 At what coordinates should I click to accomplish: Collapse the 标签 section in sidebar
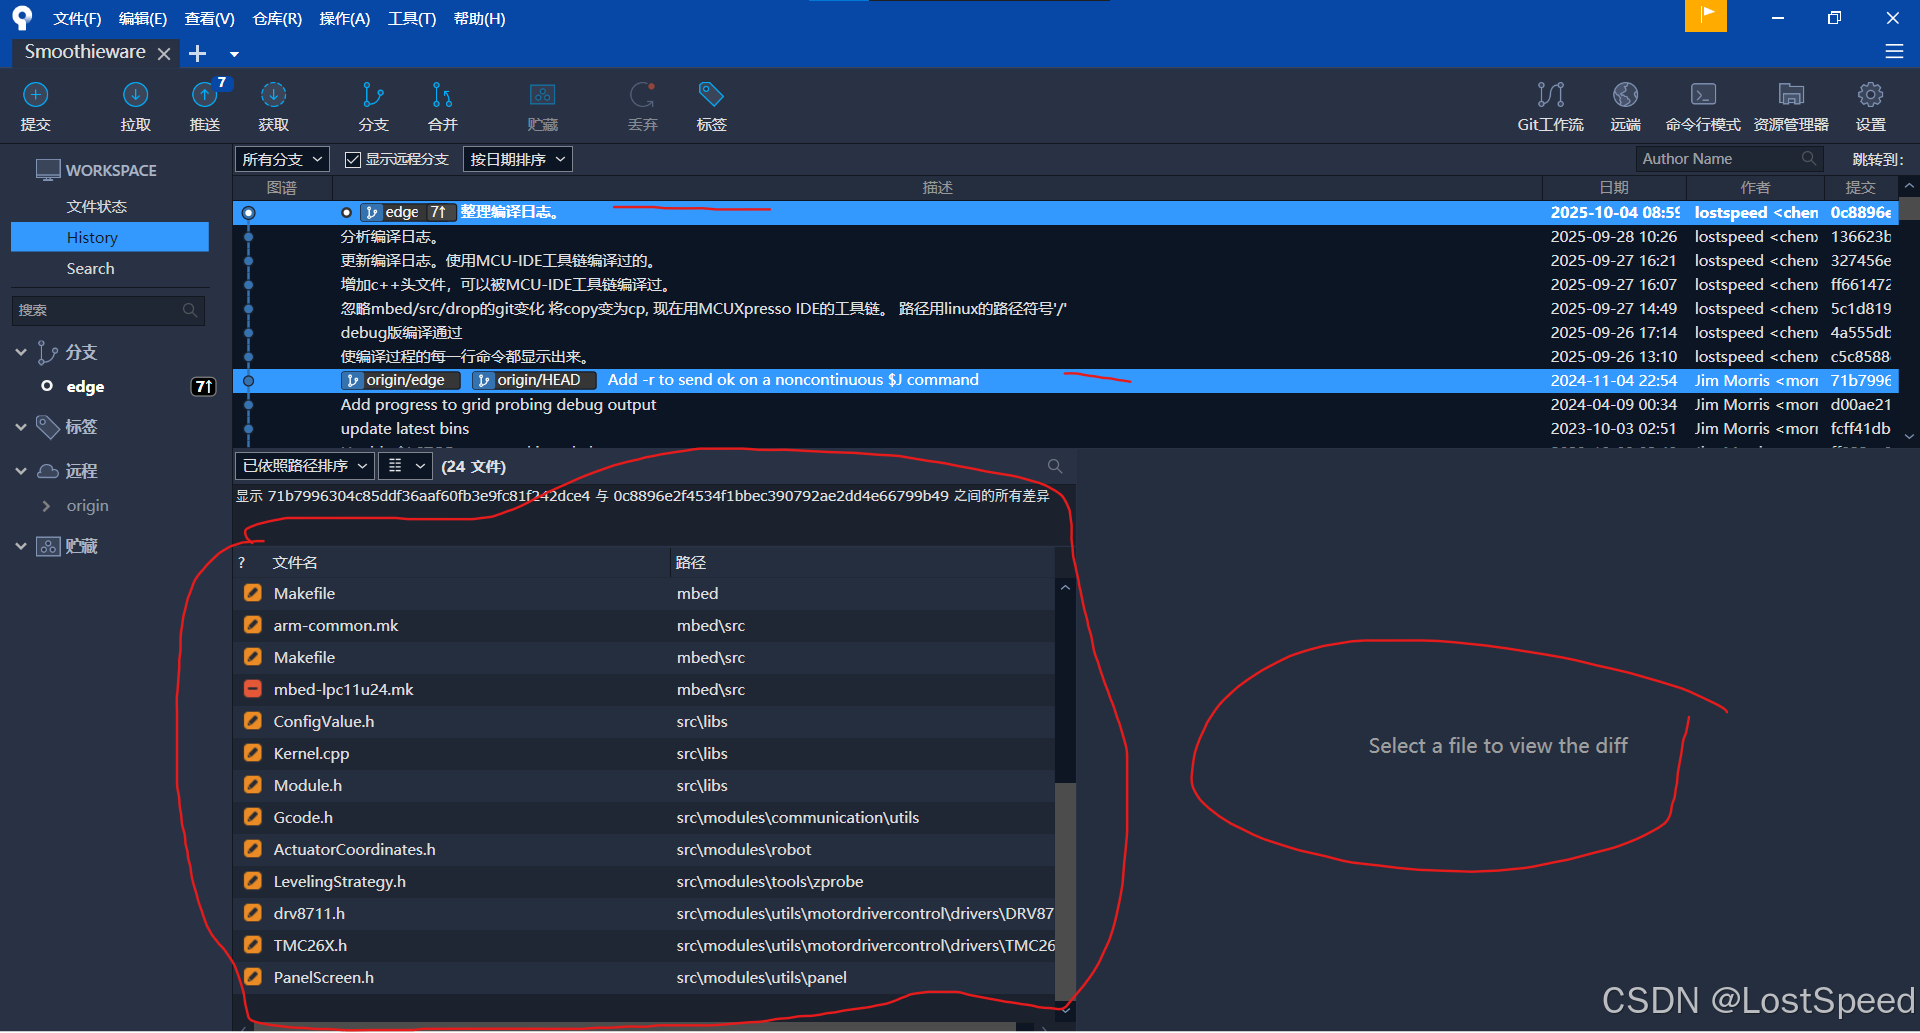click(21, 427)
